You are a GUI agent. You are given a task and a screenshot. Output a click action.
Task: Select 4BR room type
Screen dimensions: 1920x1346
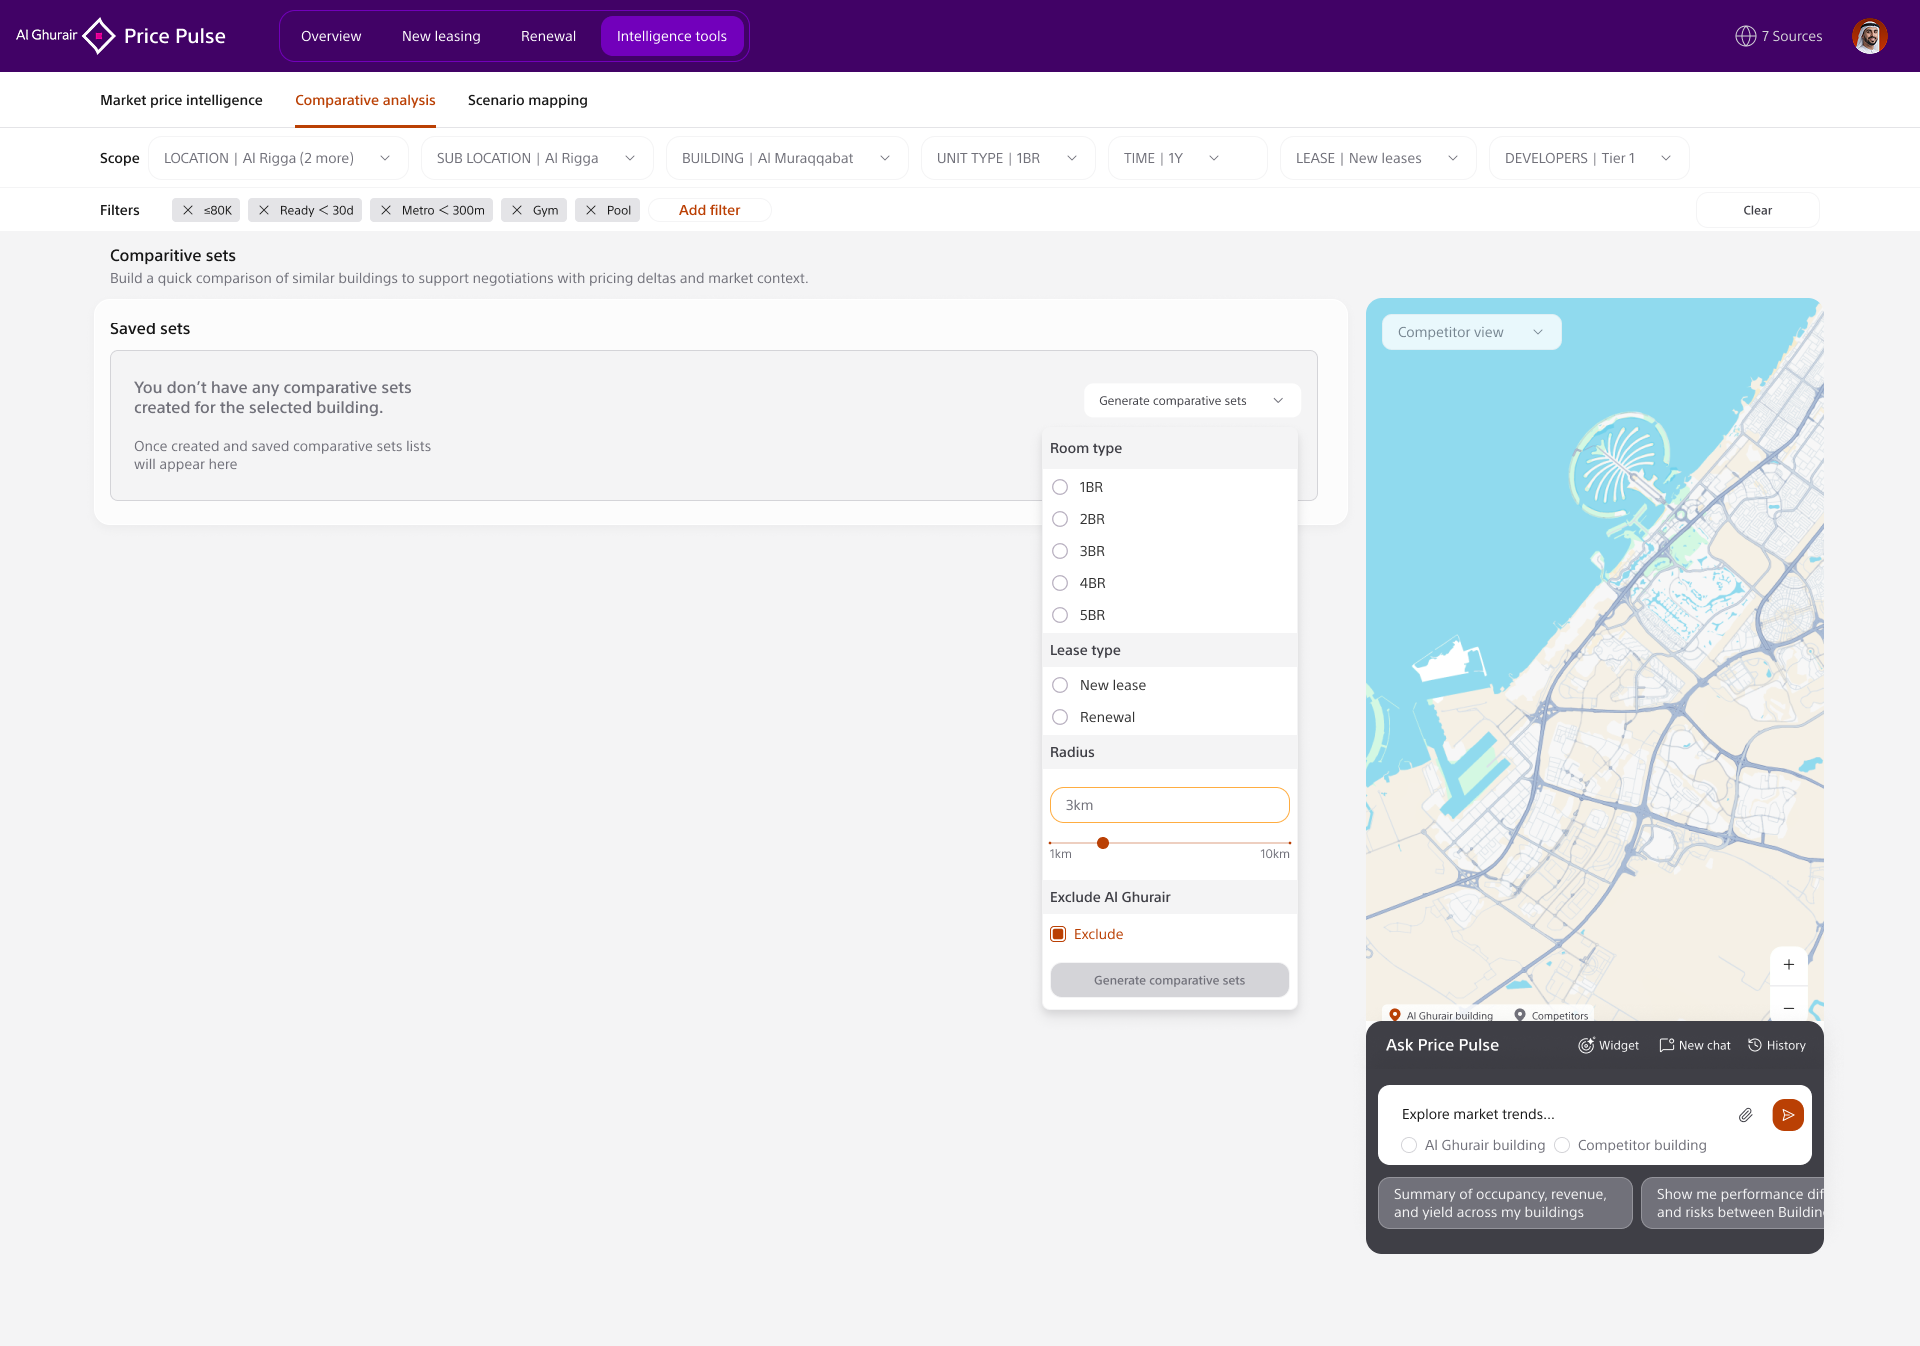[1060, 583]
